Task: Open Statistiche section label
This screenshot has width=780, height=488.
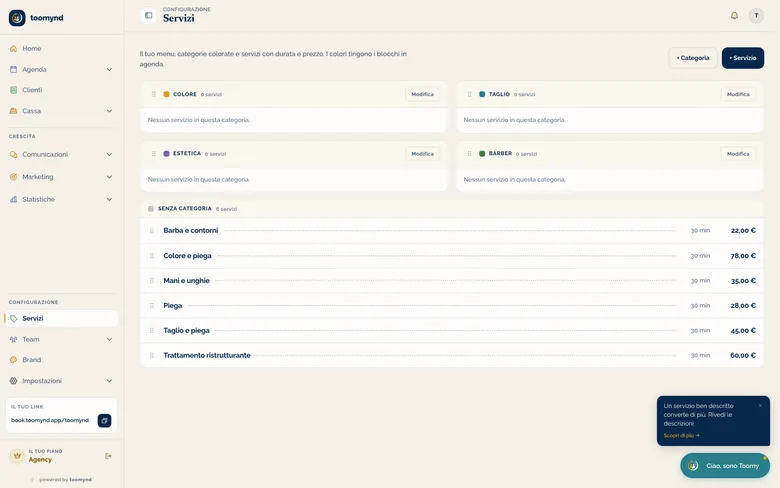Action: [x=38, y=199]
